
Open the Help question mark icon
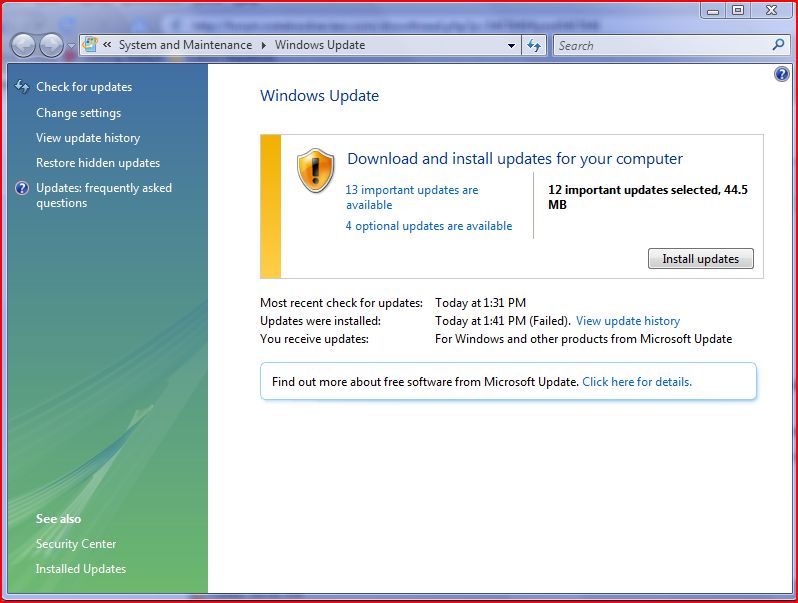pyautogui.click(x=782, y=74)
